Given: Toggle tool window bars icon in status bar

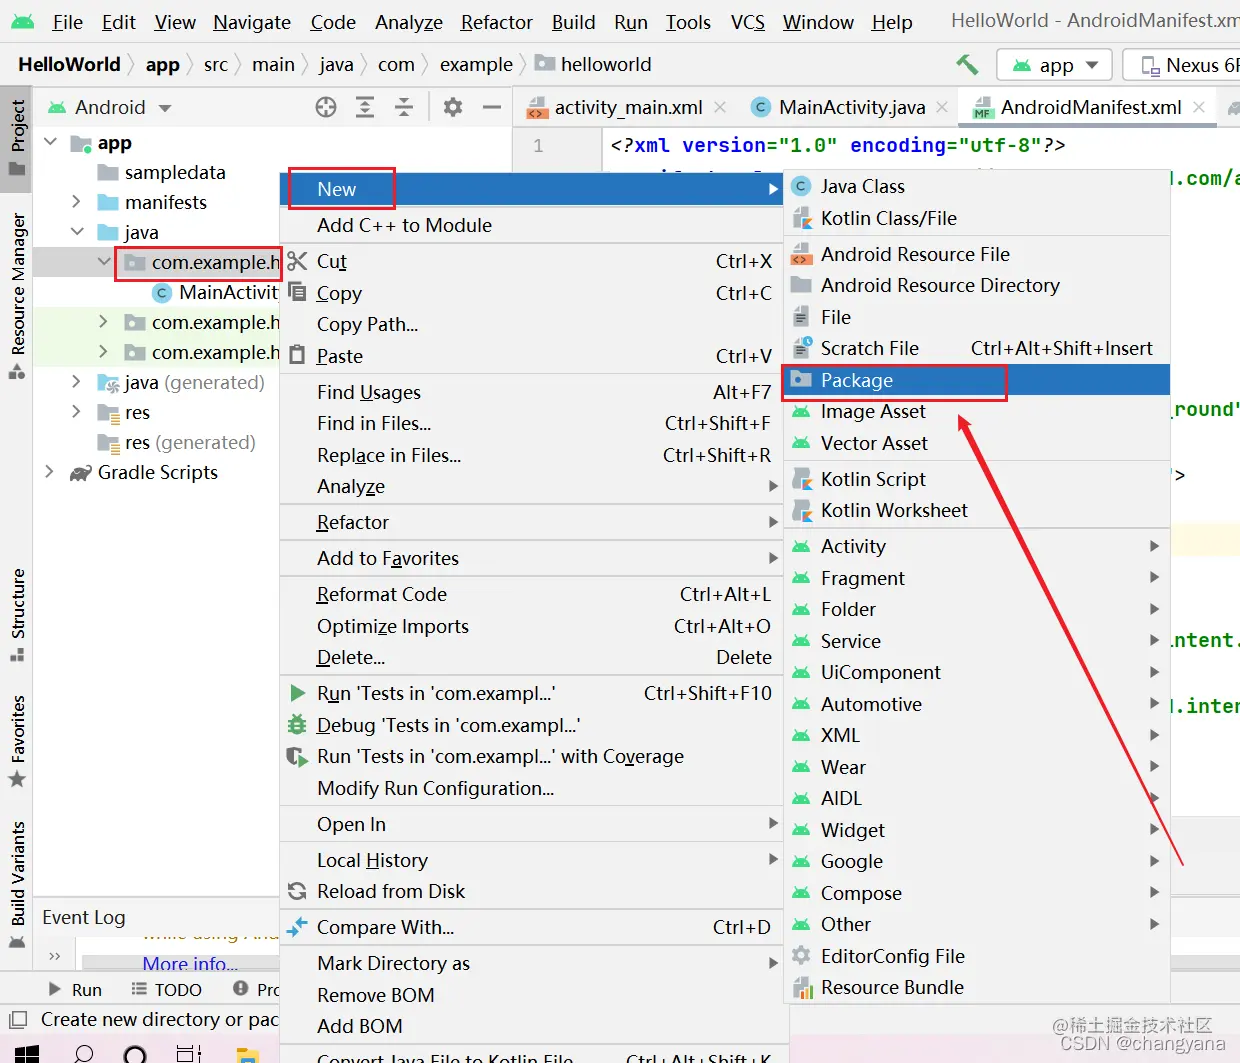Looking at the screenshot, I should (x=18, y=1020).
